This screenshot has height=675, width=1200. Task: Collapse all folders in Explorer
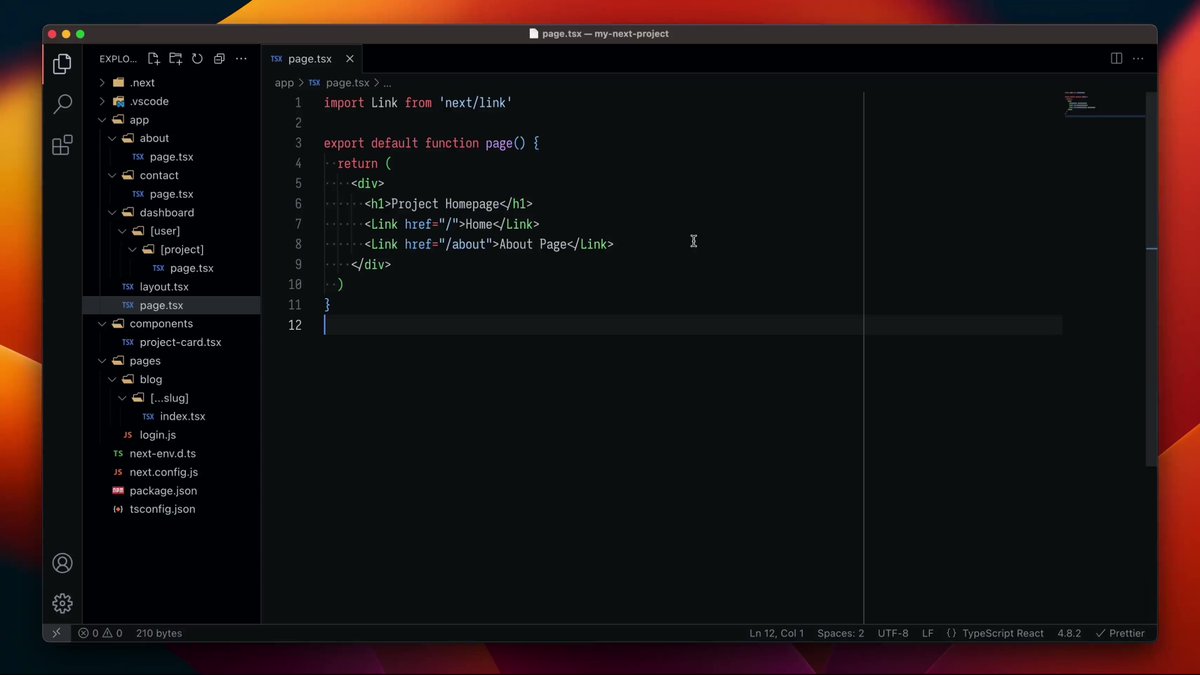(x=219, y=59)
